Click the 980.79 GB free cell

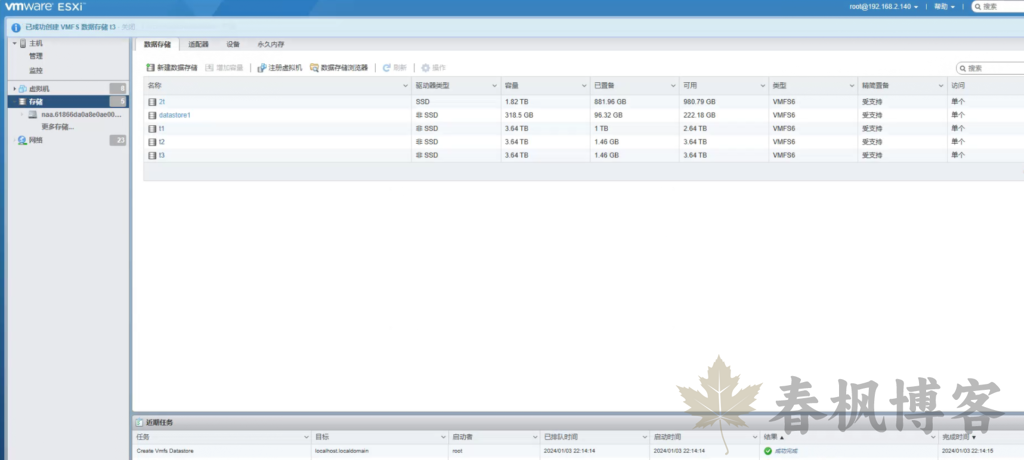[x=699, y=102]
